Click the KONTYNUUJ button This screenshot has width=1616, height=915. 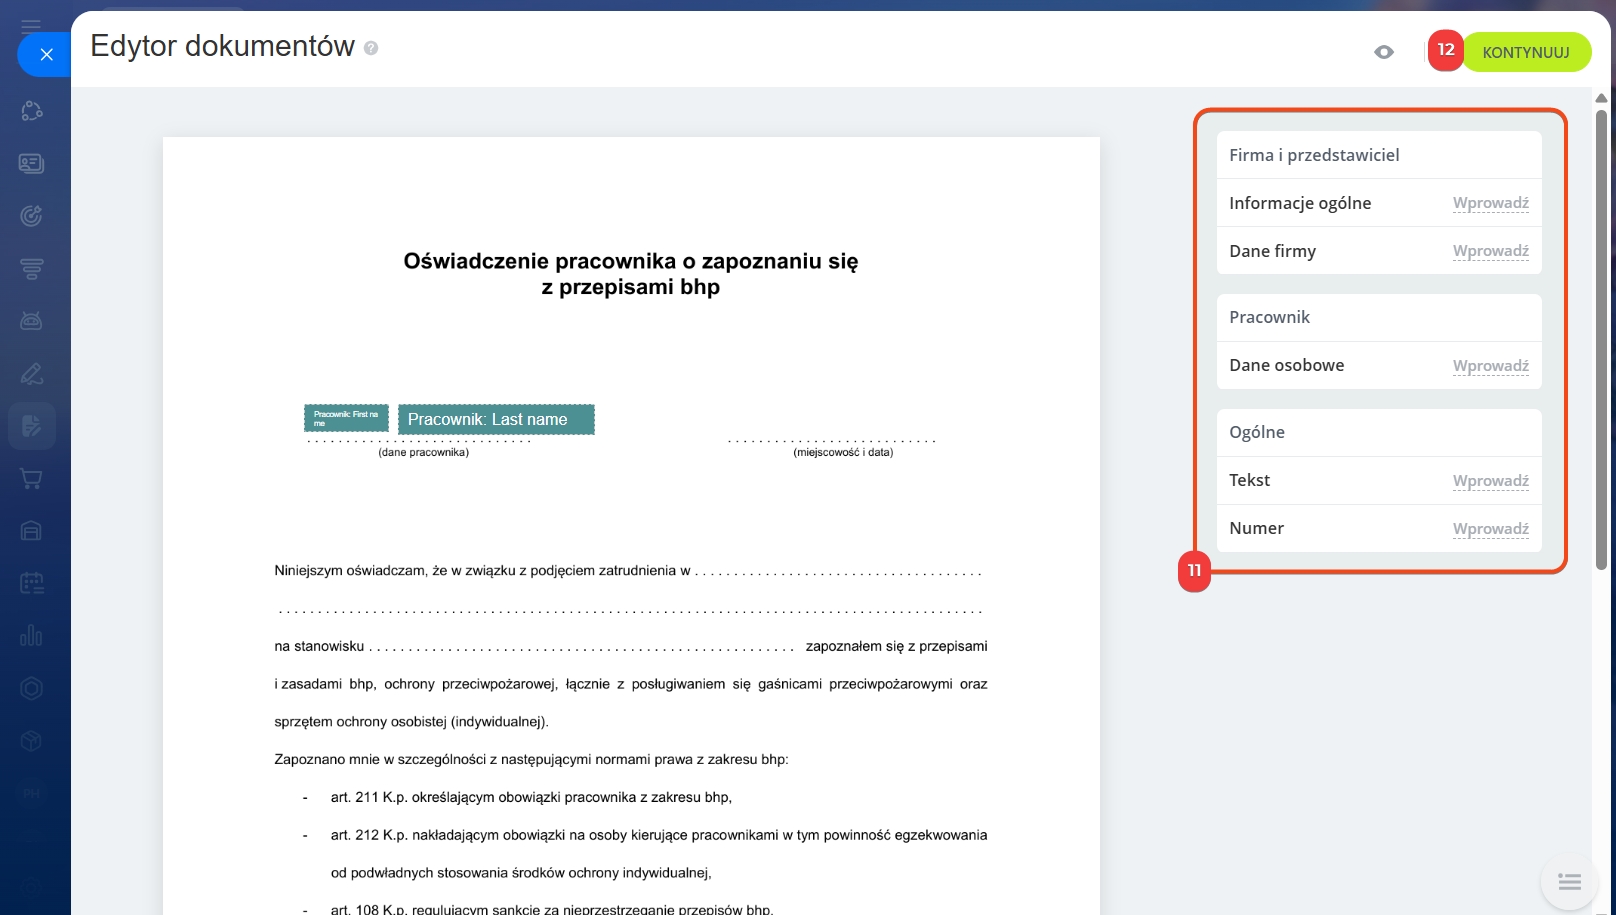1526,52
